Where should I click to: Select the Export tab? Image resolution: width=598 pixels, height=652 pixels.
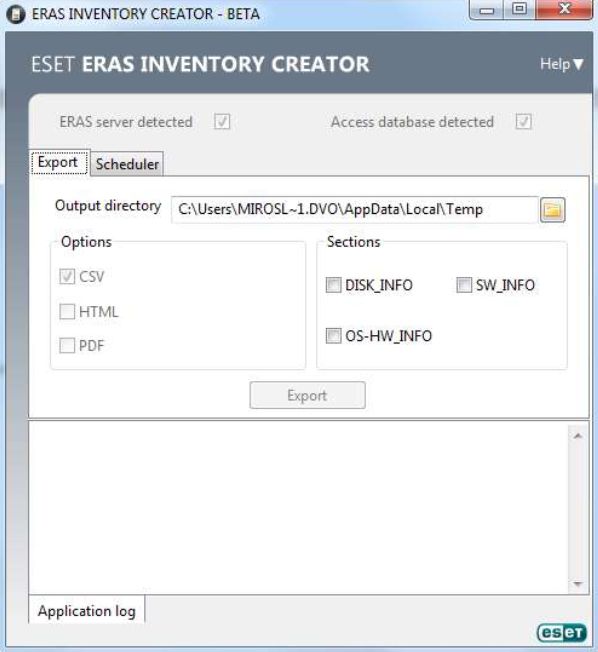pyautogui.click(x=59, y=163)
